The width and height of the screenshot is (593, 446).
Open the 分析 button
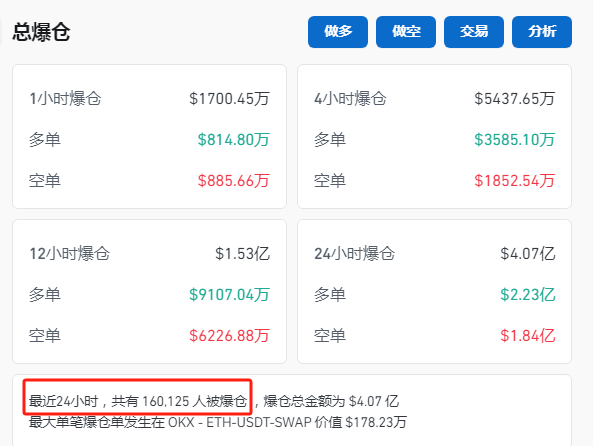[x=542, y=32]
